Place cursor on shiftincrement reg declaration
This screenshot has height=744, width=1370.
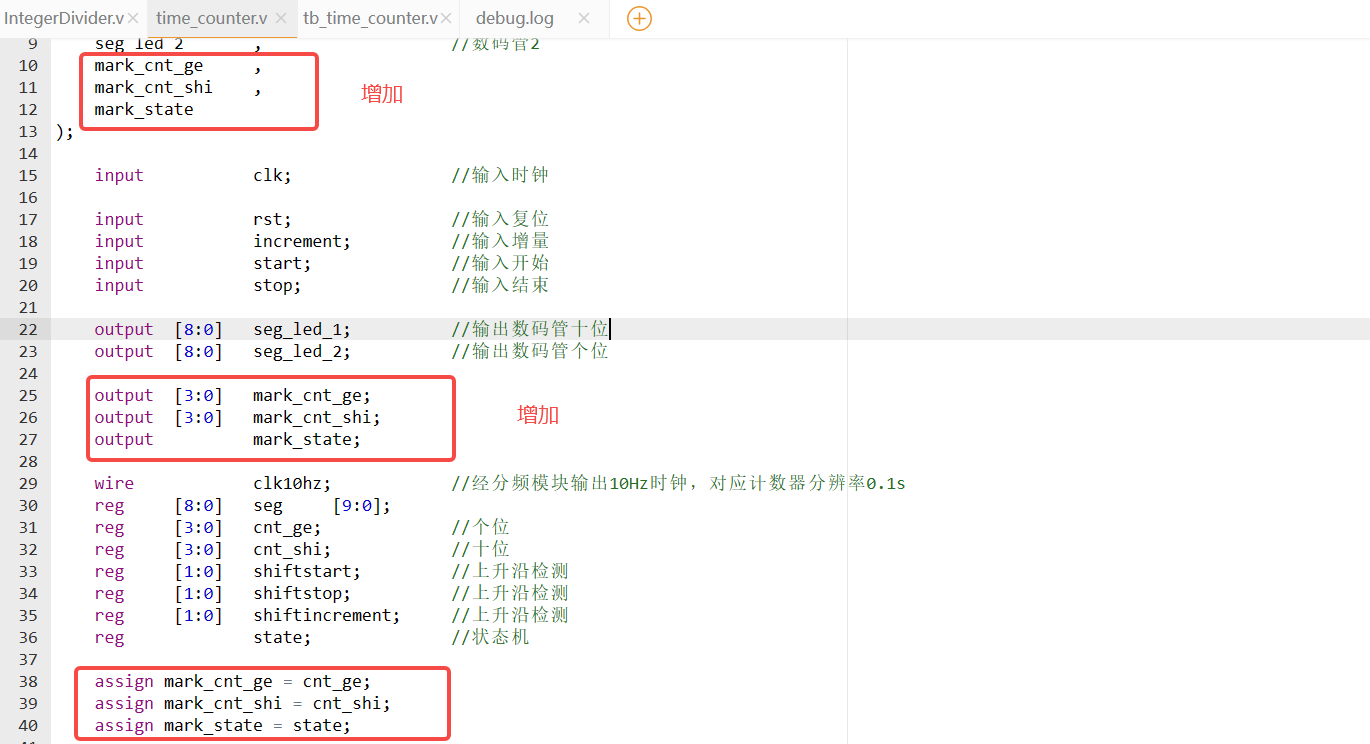coord(325,615)
